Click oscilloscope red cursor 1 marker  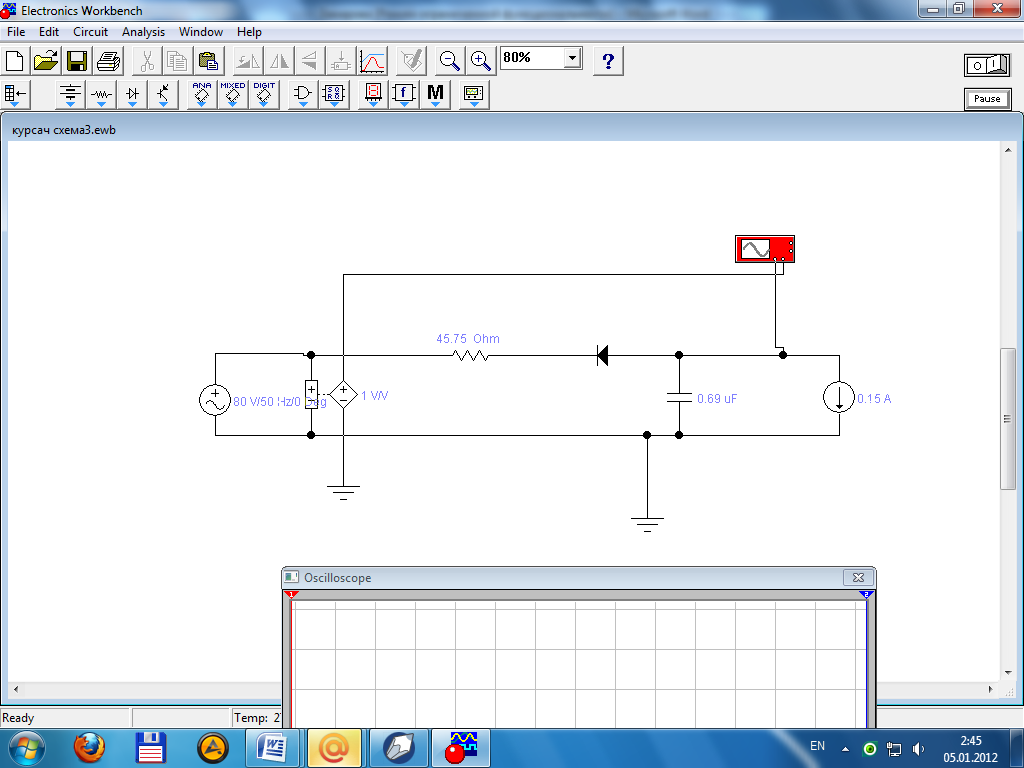click(x=292, y=594)
